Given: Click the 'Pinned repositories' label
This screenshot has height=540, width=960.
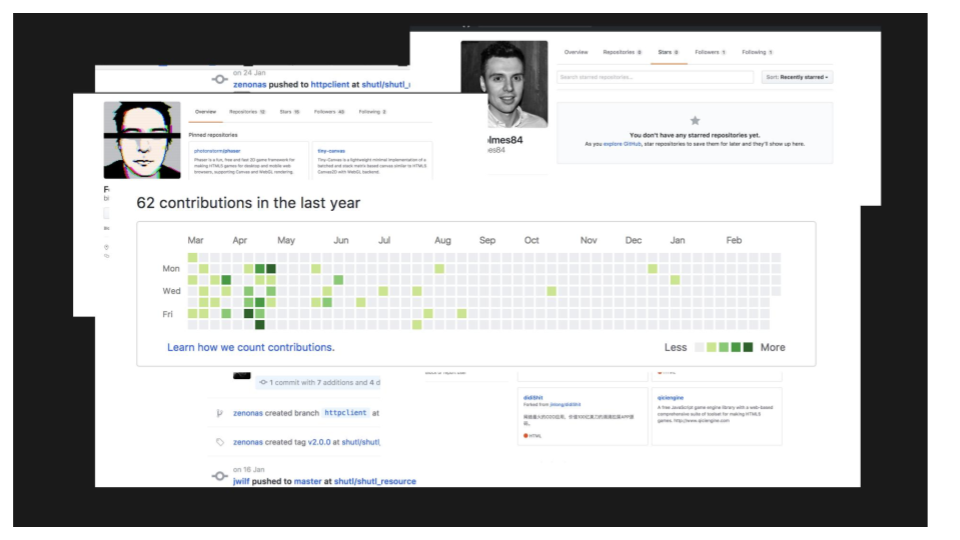Looking at the screenshot, I should click(x=213, y=135).
